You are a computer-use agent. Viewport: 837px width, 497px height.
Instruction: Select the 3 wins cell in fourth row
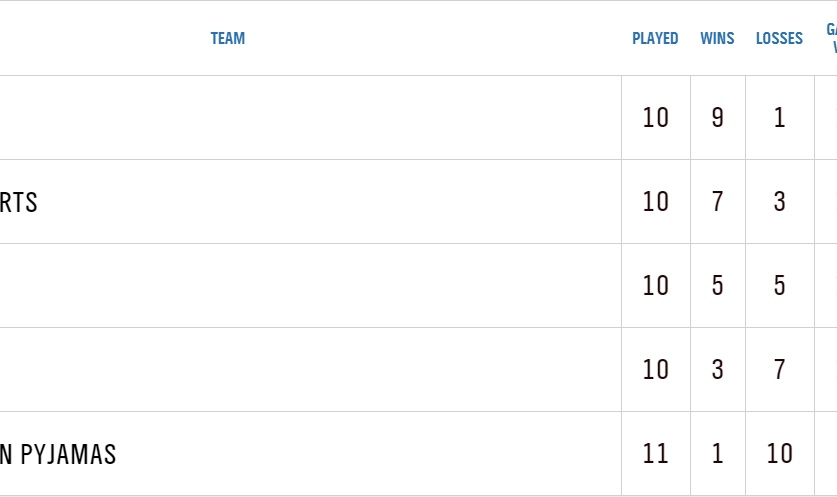717,370
